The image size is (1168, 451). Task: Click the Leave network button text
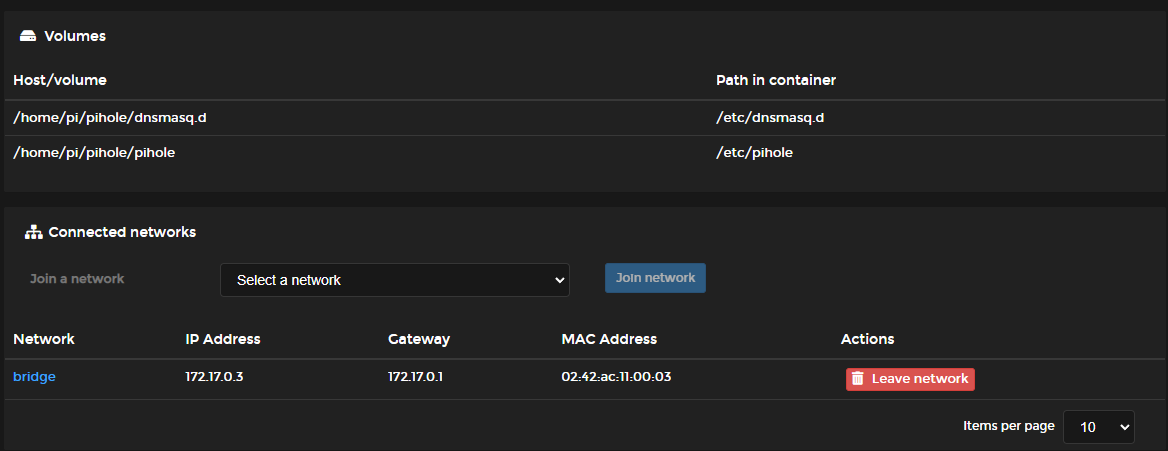coord(920,379)
